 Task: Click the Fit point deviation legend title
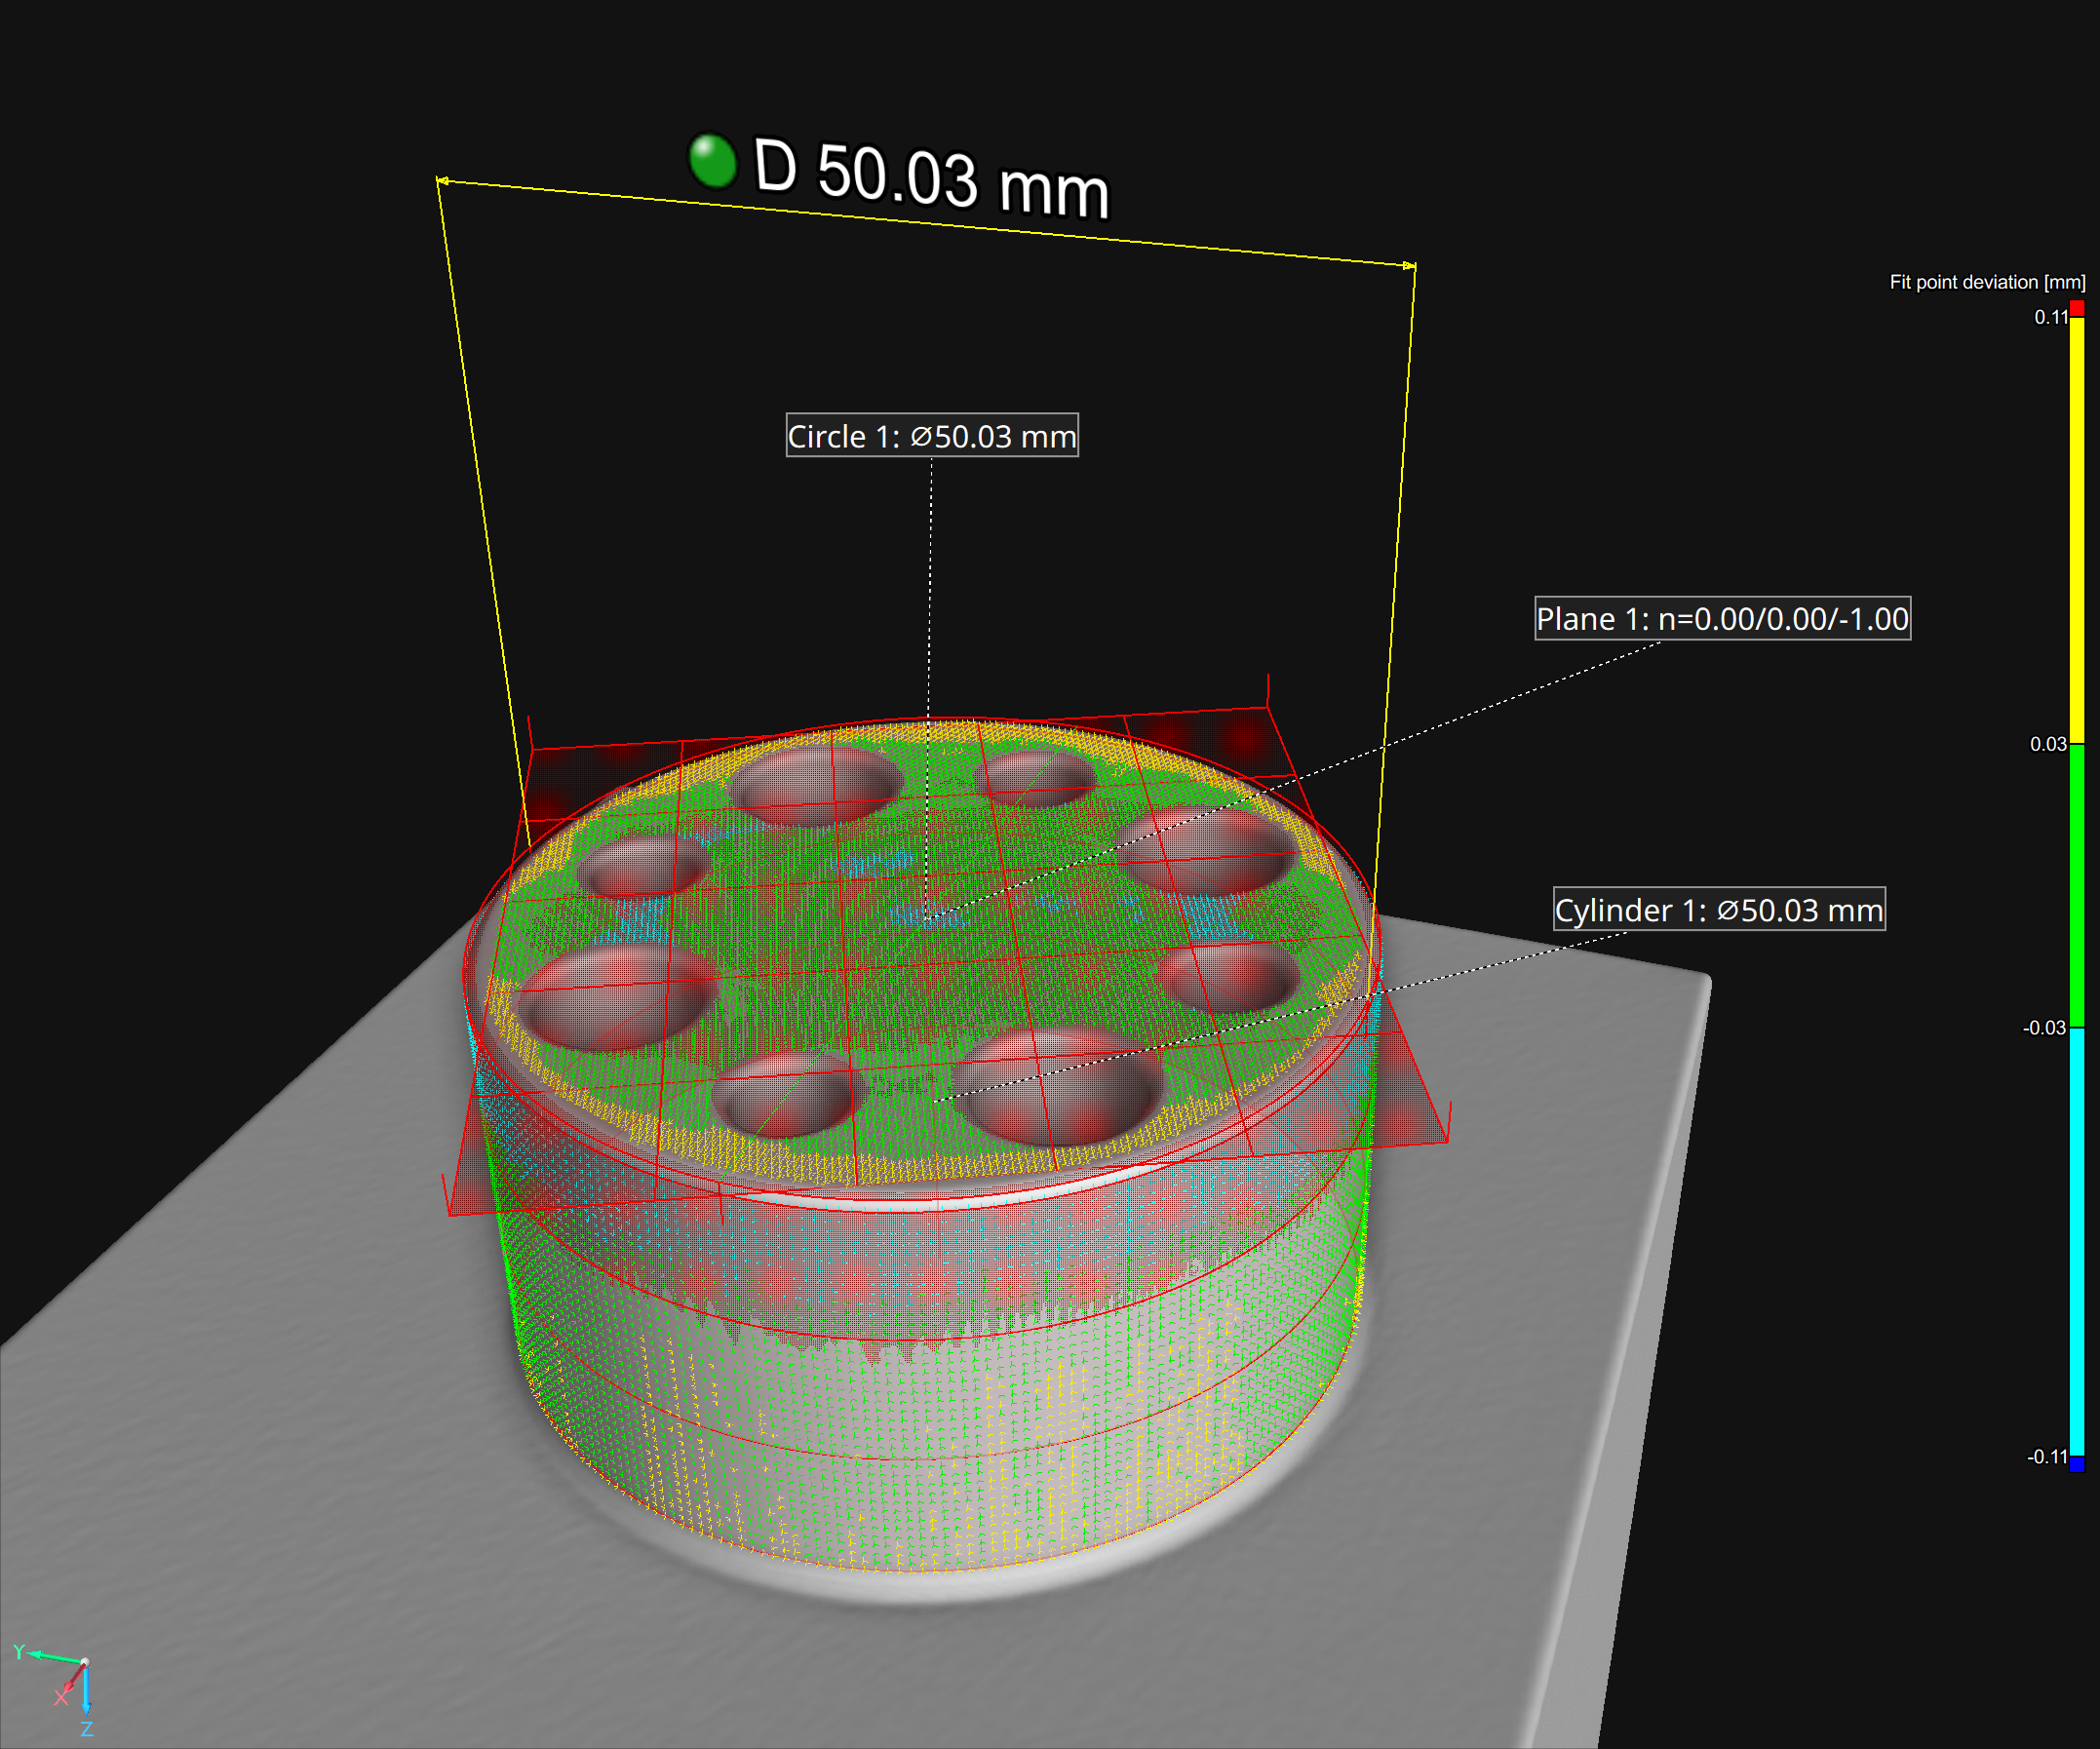pyautogui.click(x=1986, y=282)
